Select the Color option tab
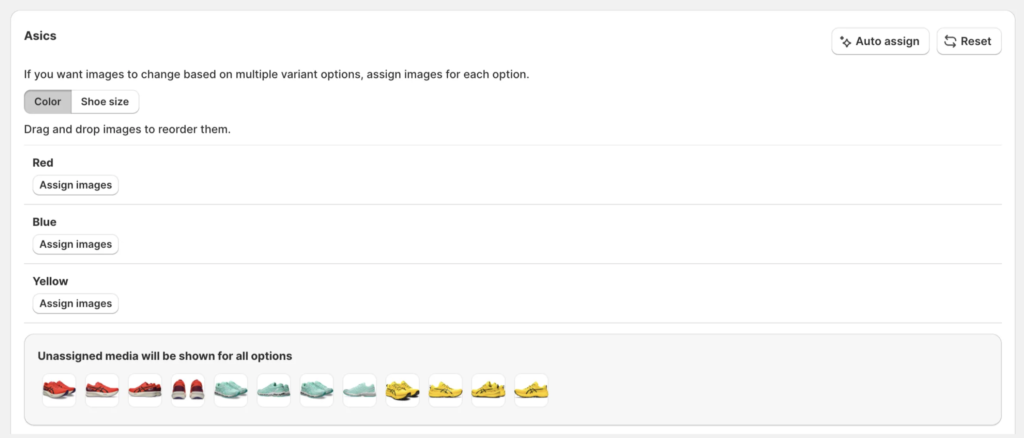1024x438 pixels. click(48, 101)
